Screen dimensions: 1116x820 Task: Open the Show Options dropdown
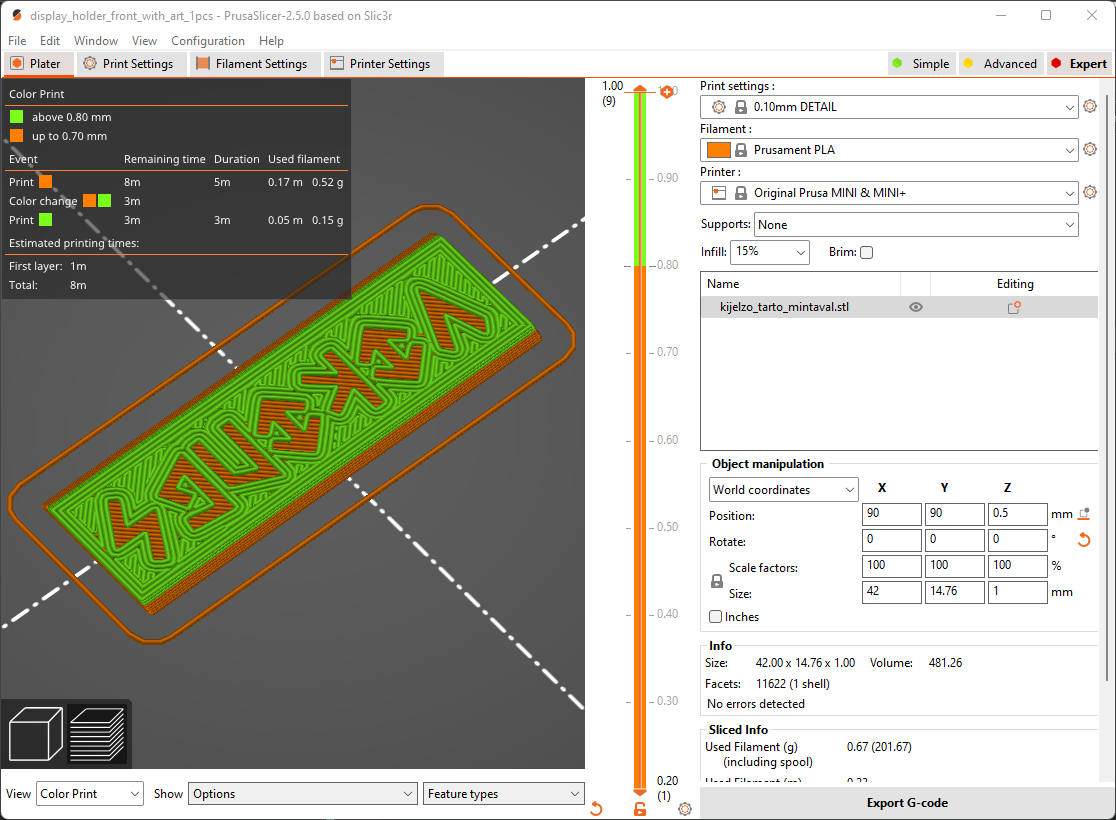[x=302, y=794]
